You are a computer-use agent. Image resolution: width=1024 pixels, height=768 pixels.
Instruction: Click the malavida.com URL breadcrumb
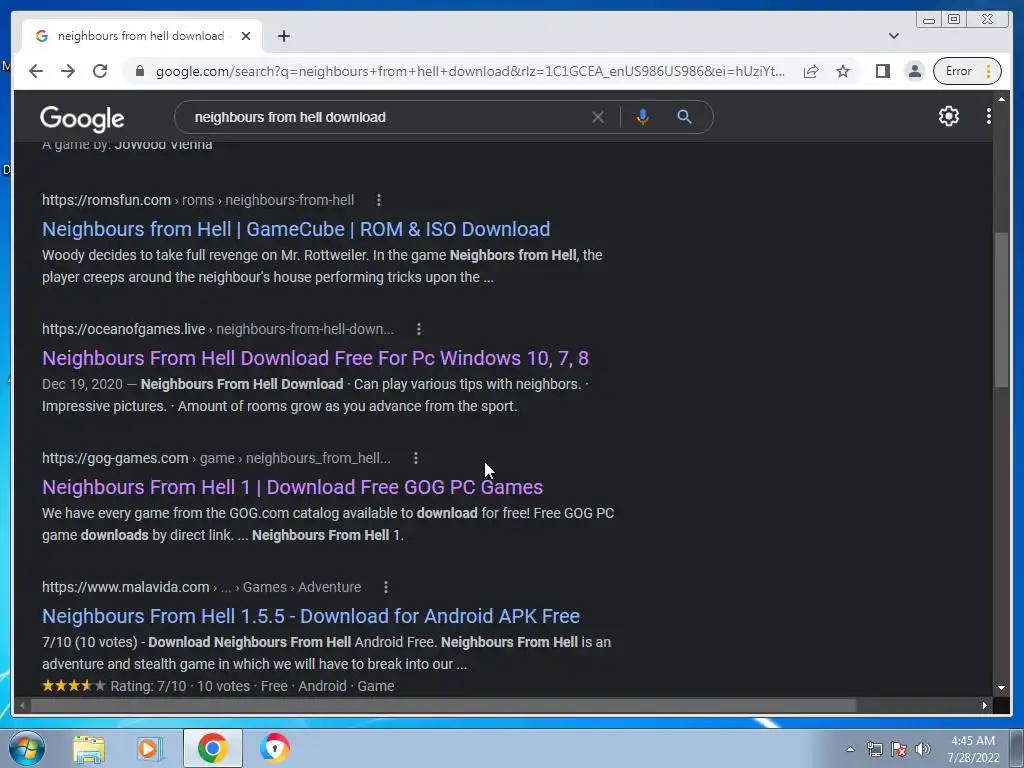(x=201, y=587)
